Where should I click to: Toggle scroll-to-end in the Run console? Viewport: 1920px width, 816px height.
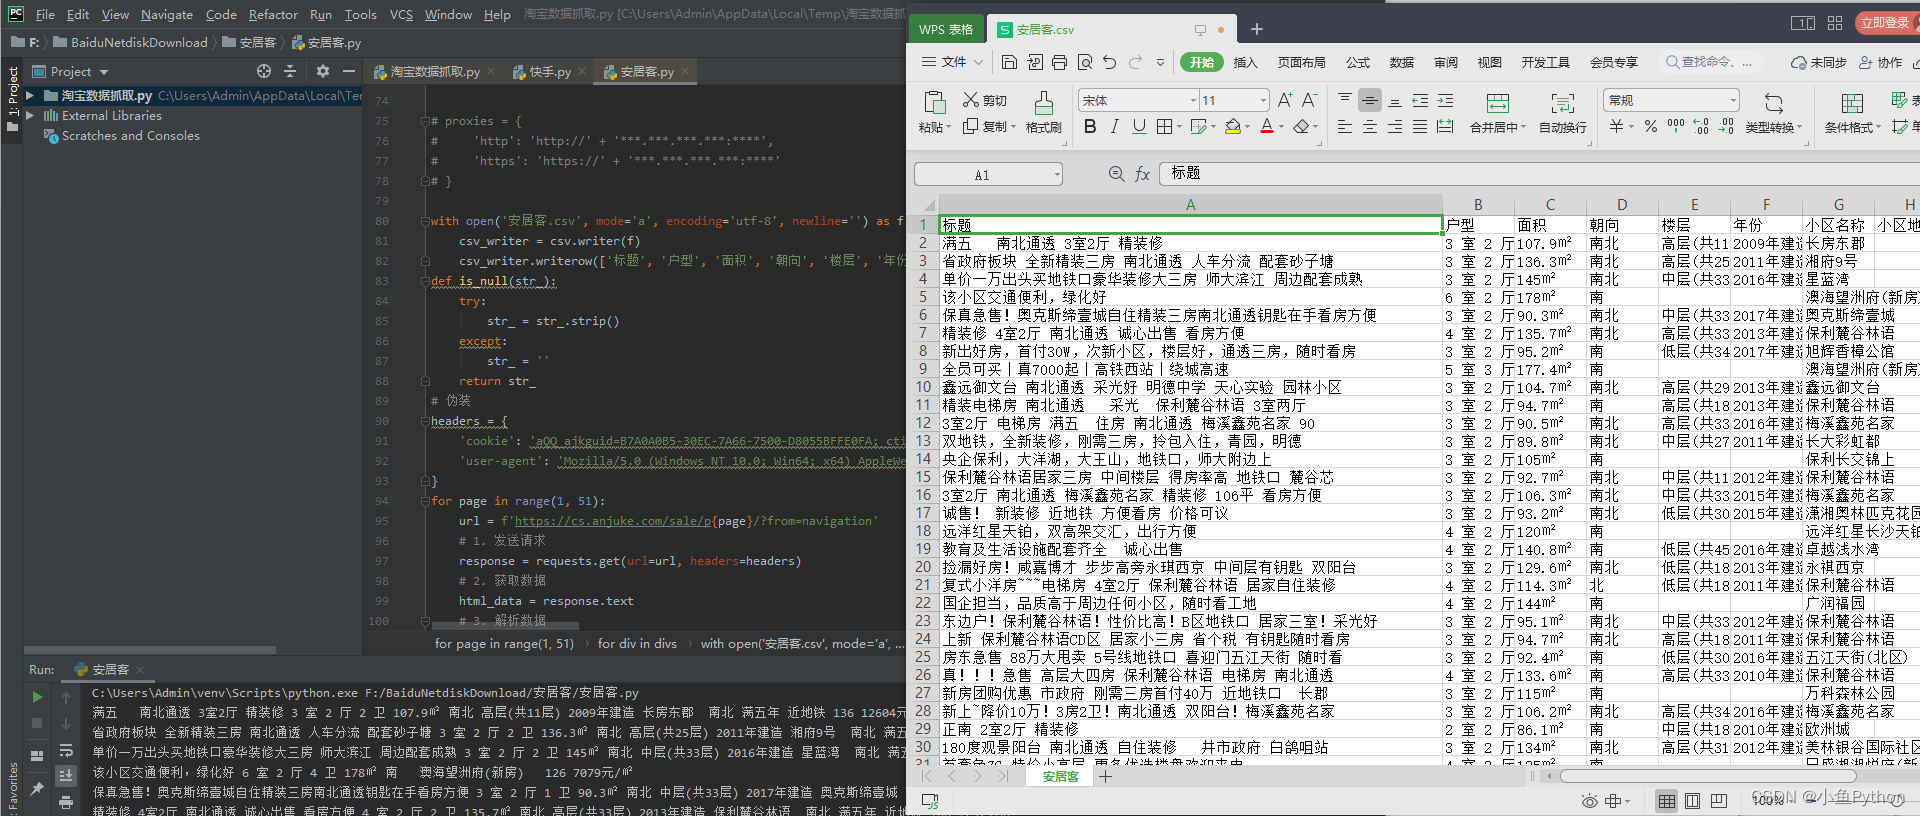[x=66, y=775]
